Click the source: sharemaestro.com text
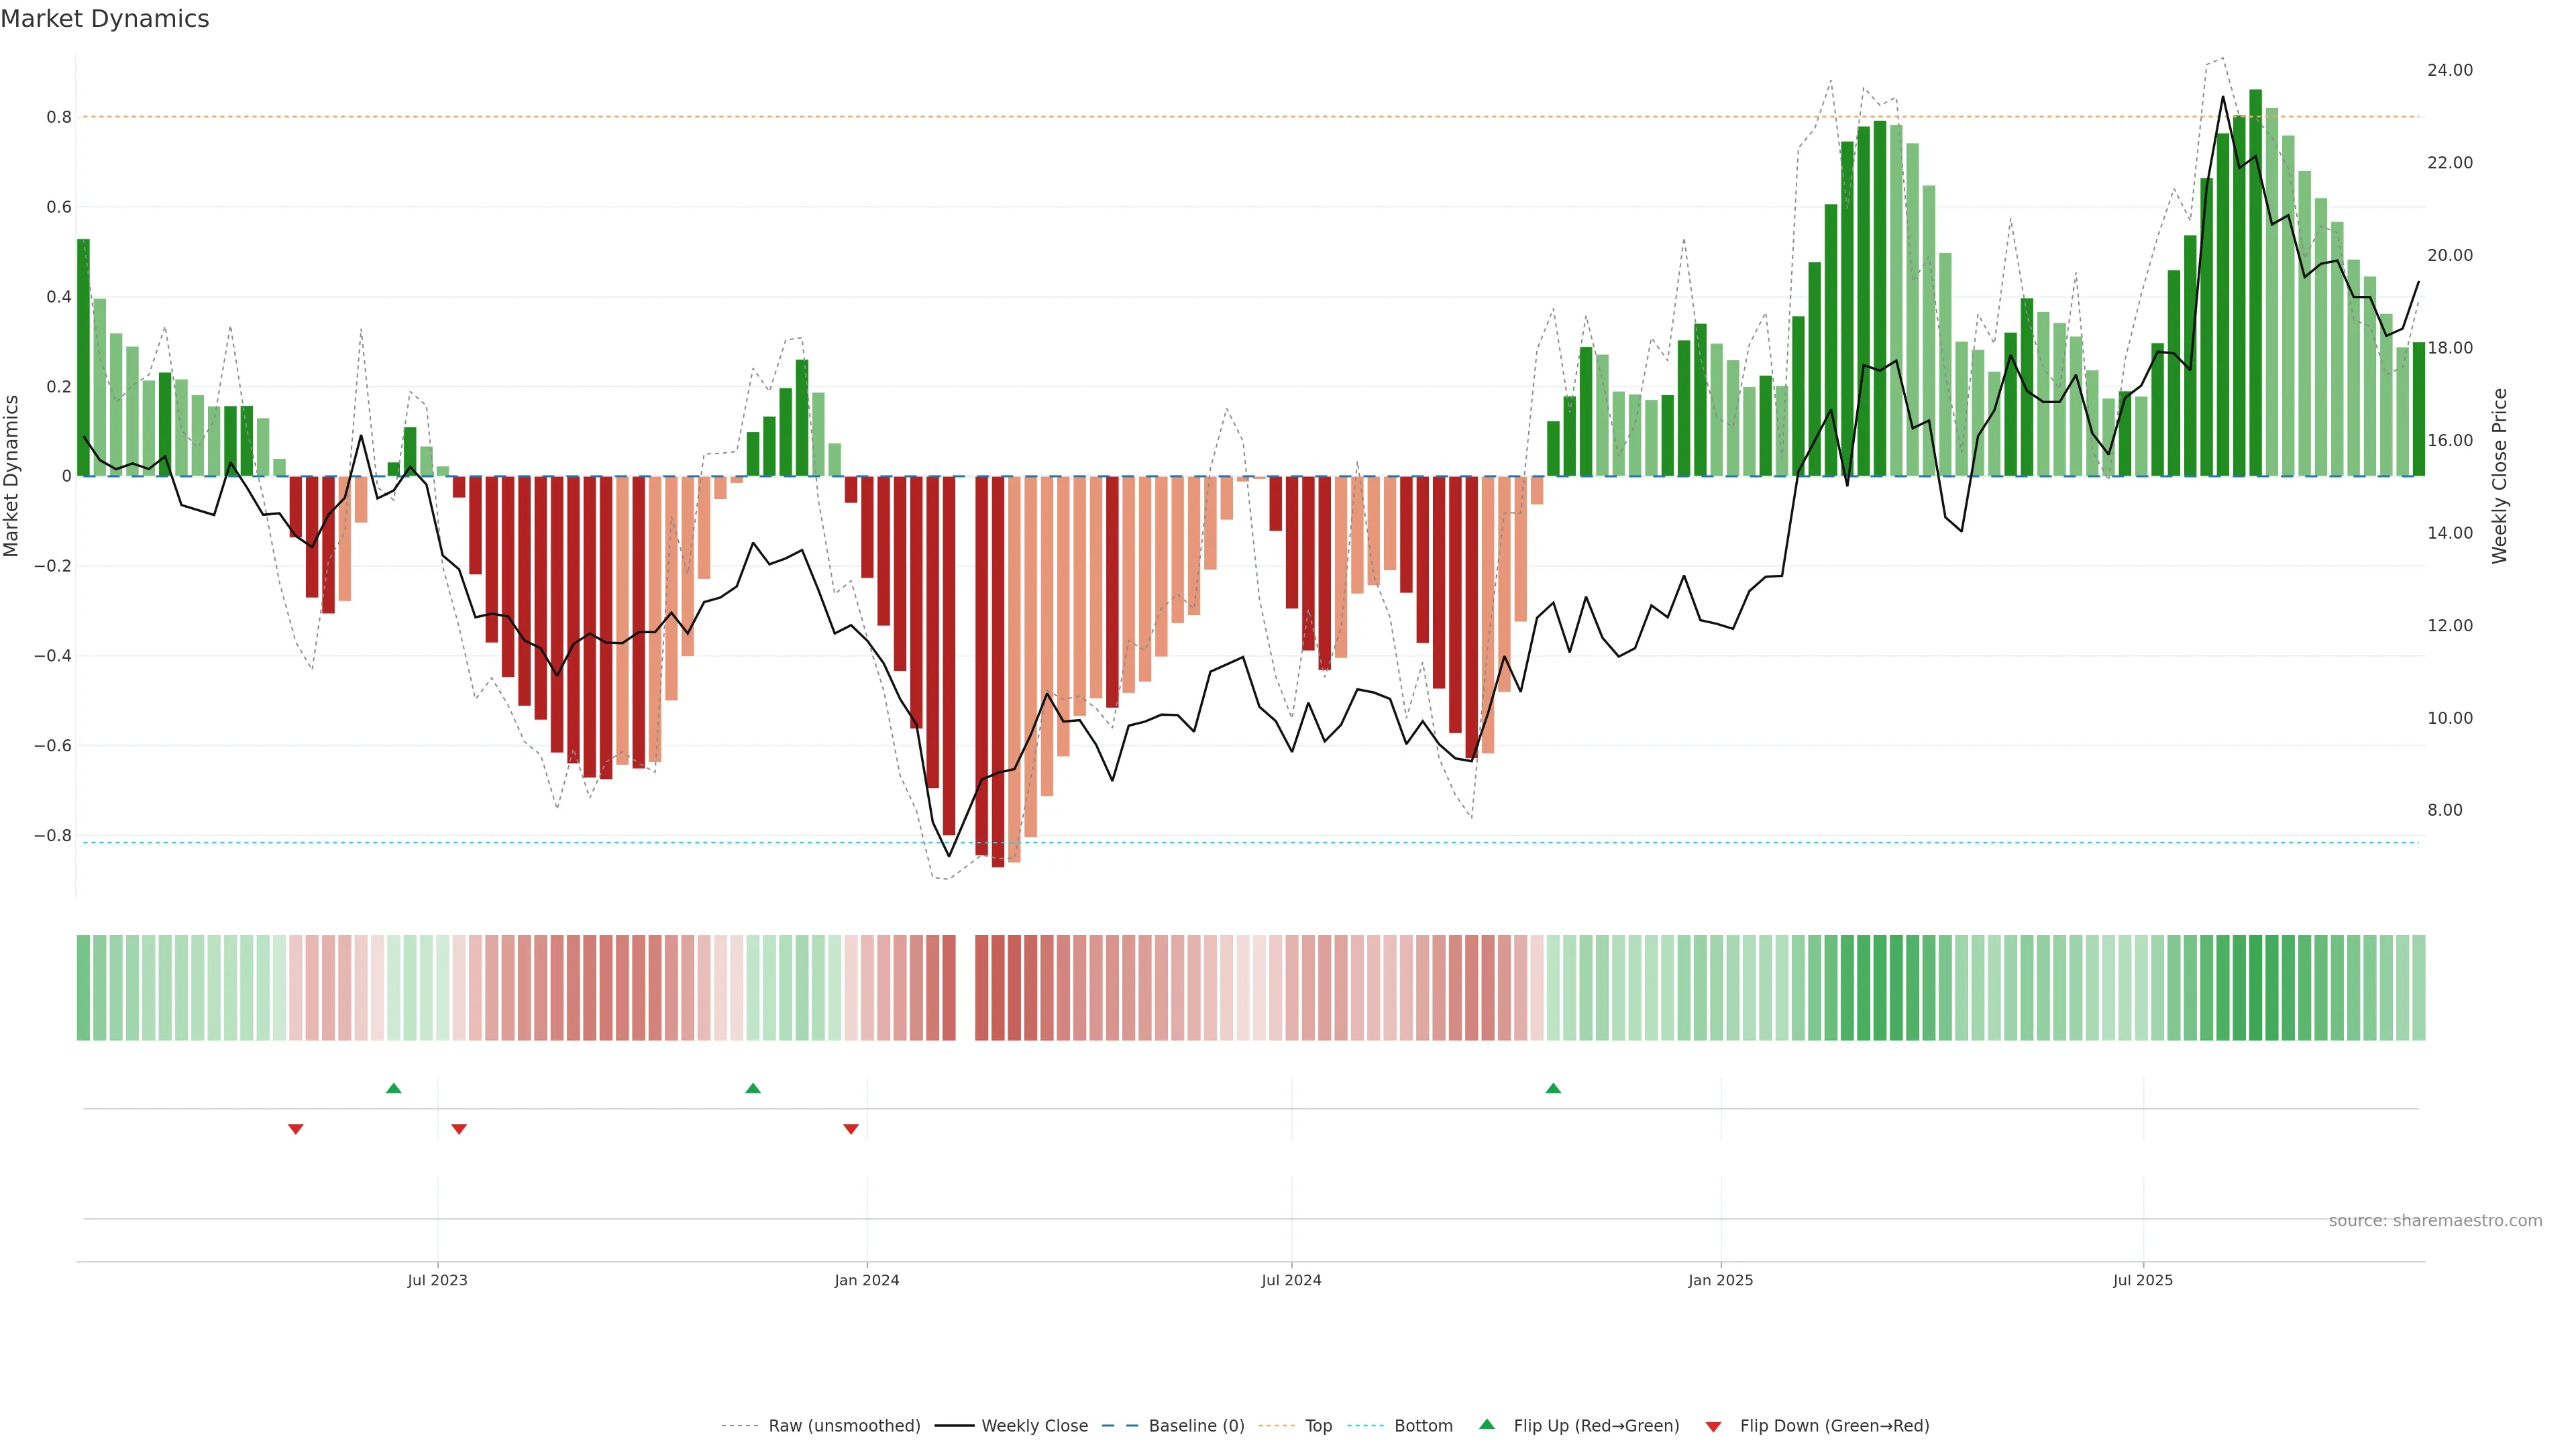Screen dimensions: 2576x1449 pyautogui.click(x=2435, y=1221)
